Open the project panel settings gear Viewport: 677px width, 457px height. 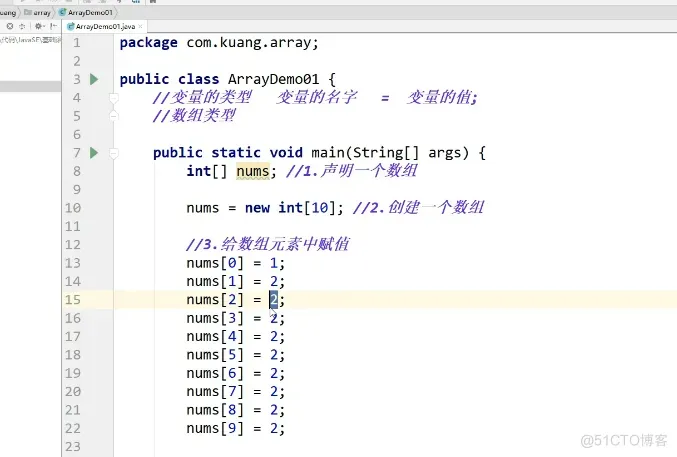39,26
